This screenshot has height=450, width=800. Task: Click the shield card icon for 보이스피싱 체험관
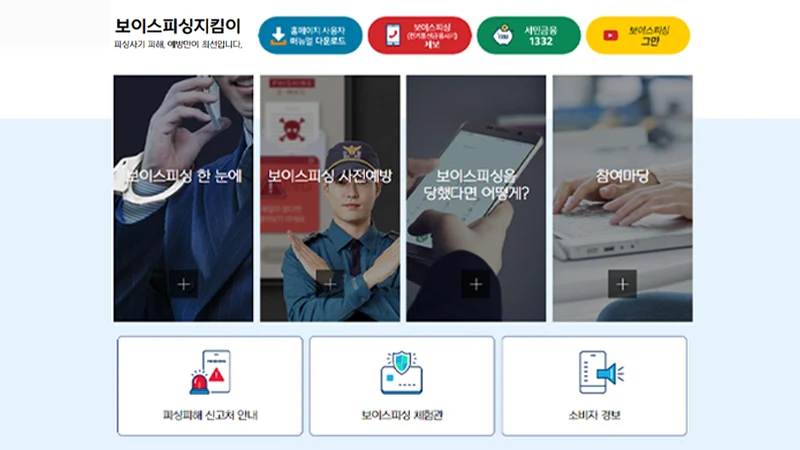click(x=402, y=372)
